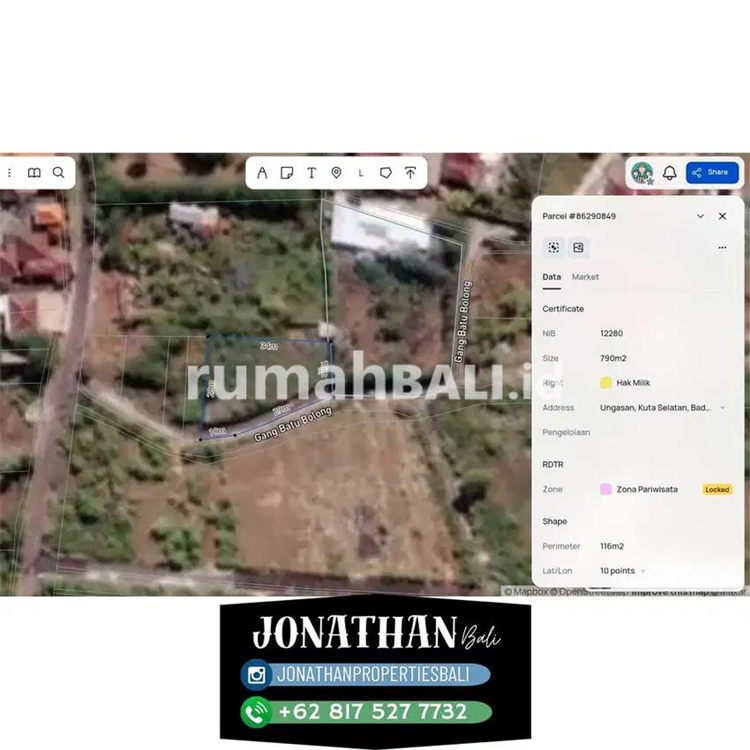Click the slanted Gang Batu Bolong road label
This screenshot has width=750, height=750.
point(292,424)
